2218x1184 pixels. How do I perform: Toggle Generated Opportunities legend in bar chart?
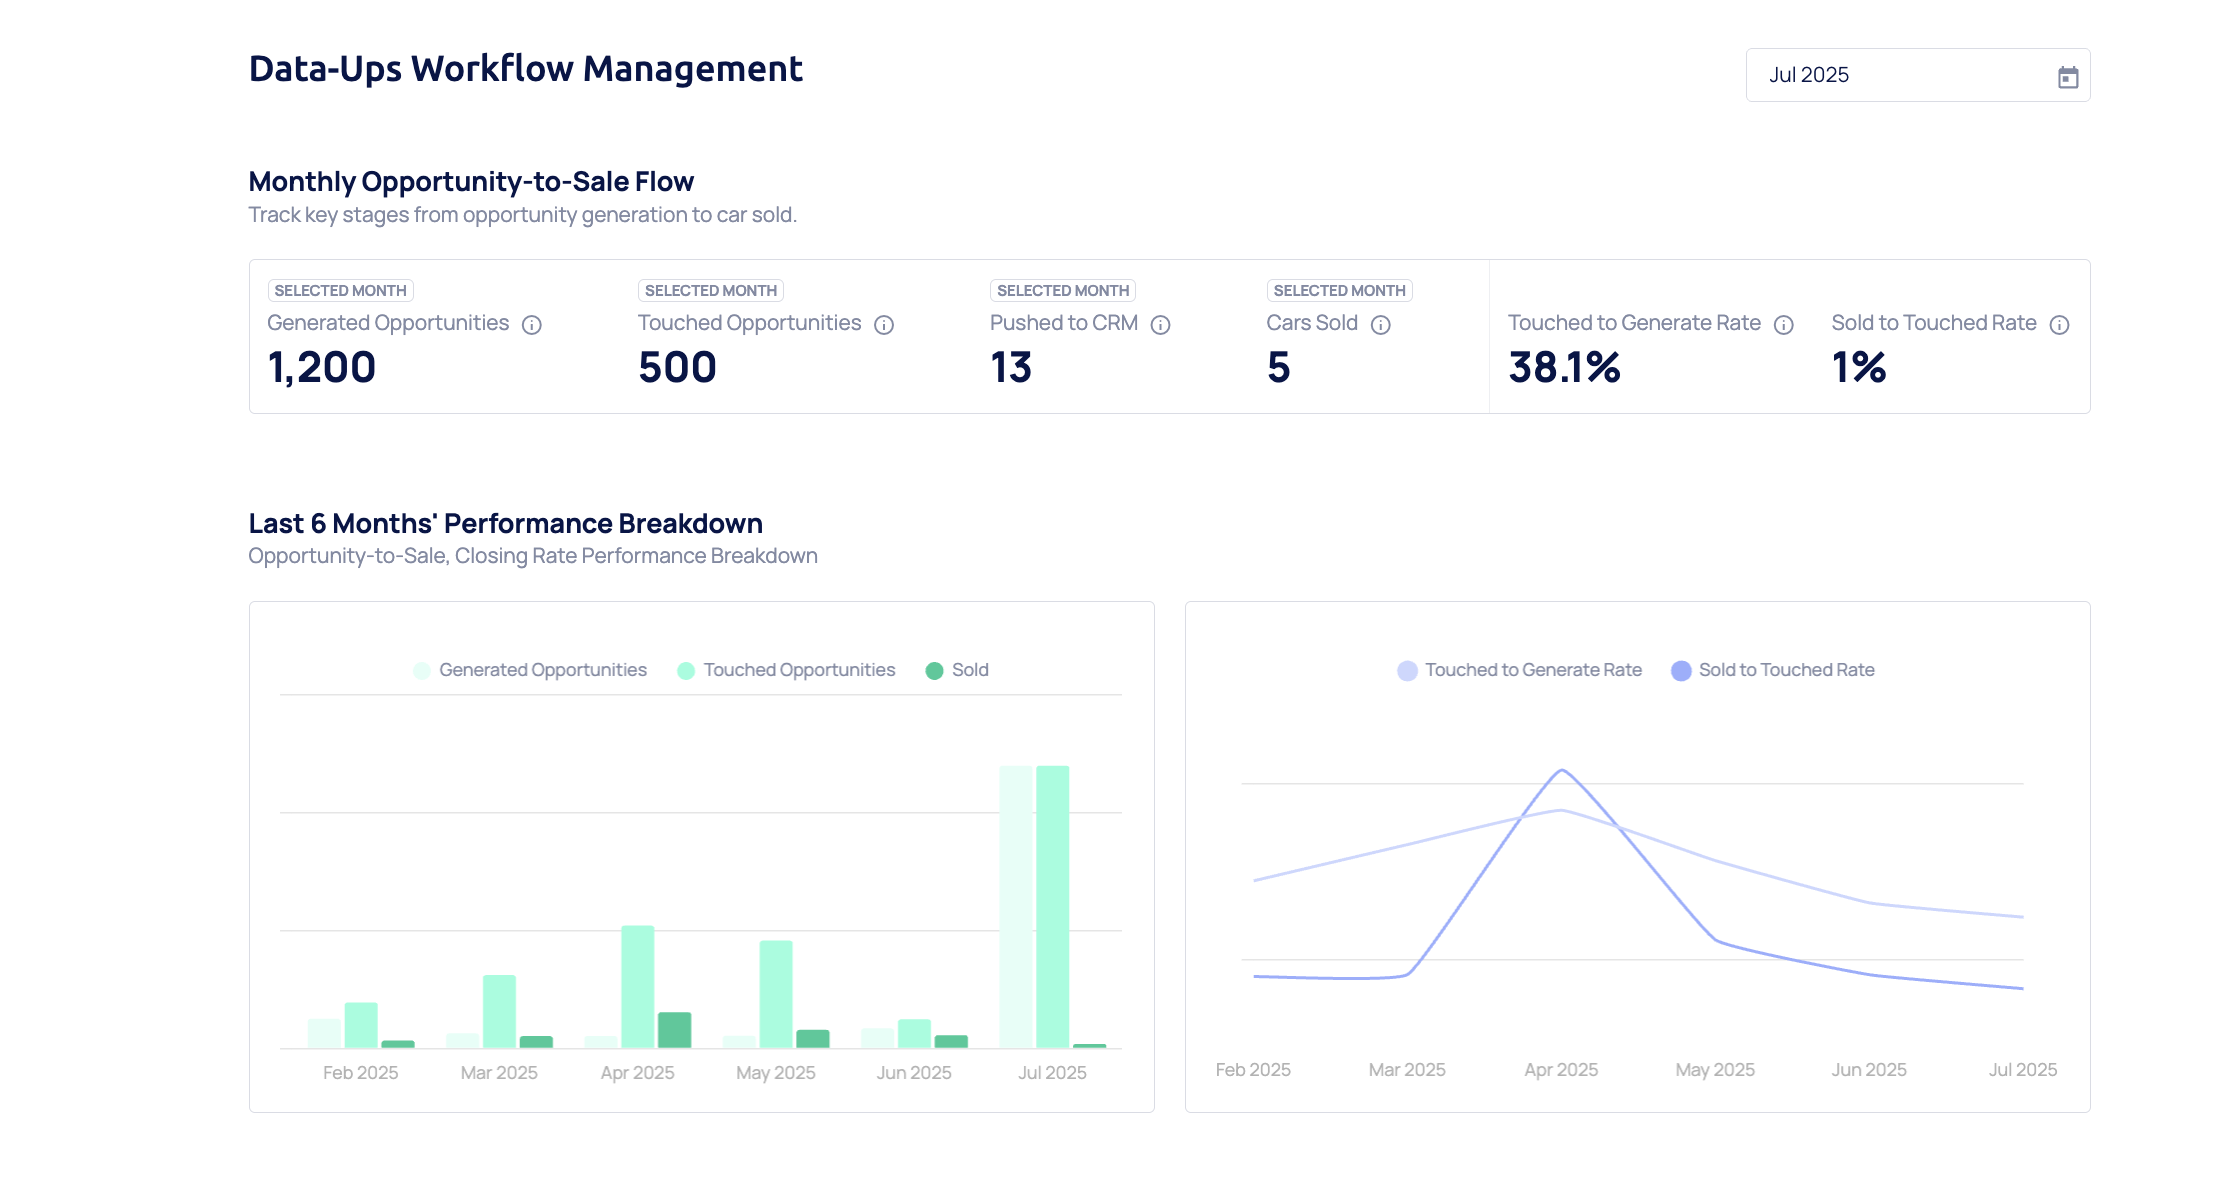542,670
